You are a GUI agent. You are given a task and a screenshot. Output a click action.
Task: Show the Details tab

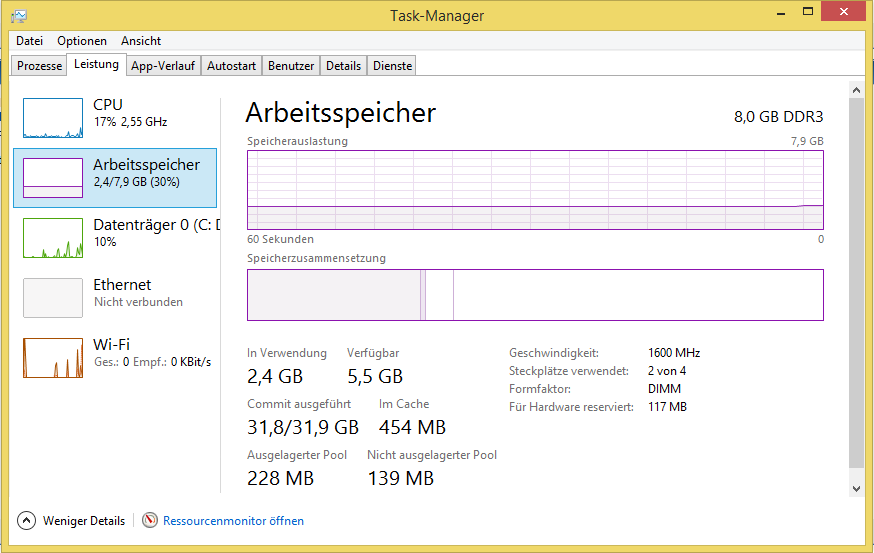(x=343, y=66)
